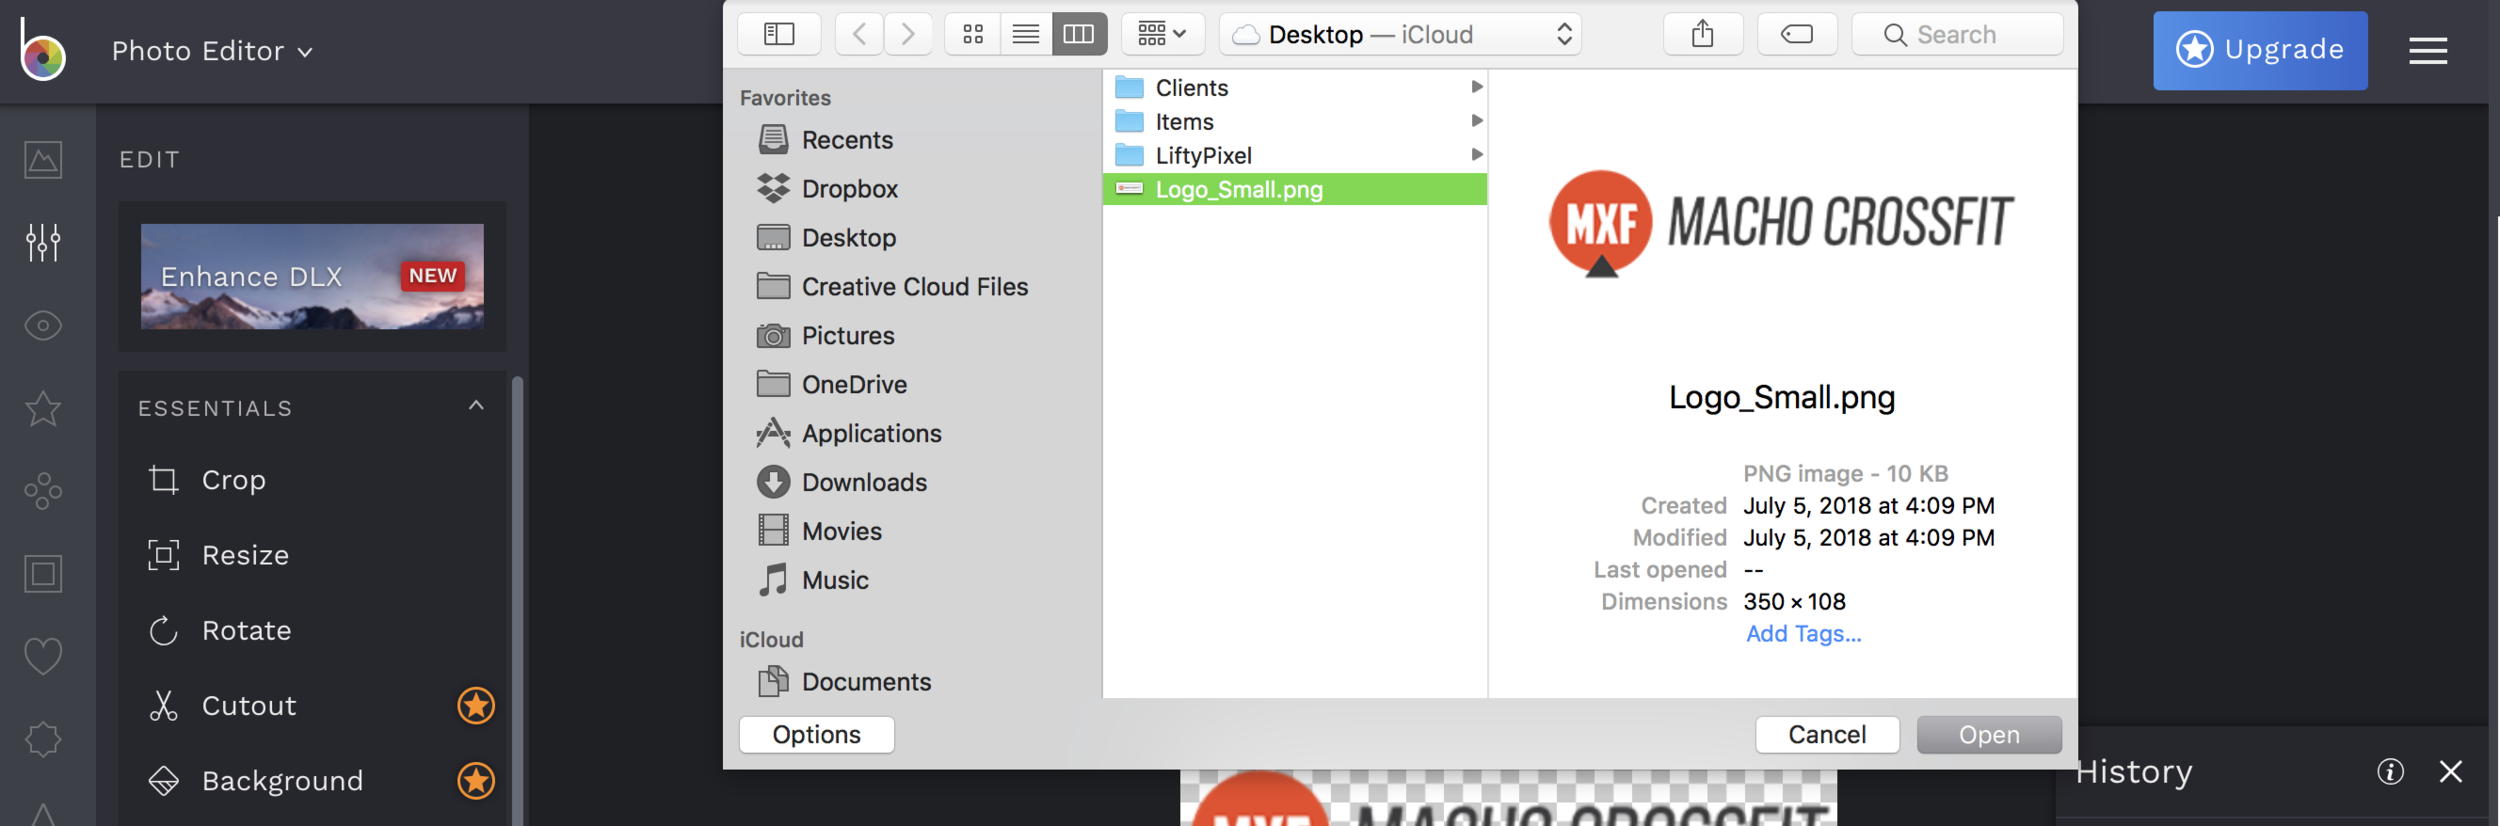The height and width of the screenshot is (826, 2500).
Task: Click the History info icon
Action: pos(2390,772)
